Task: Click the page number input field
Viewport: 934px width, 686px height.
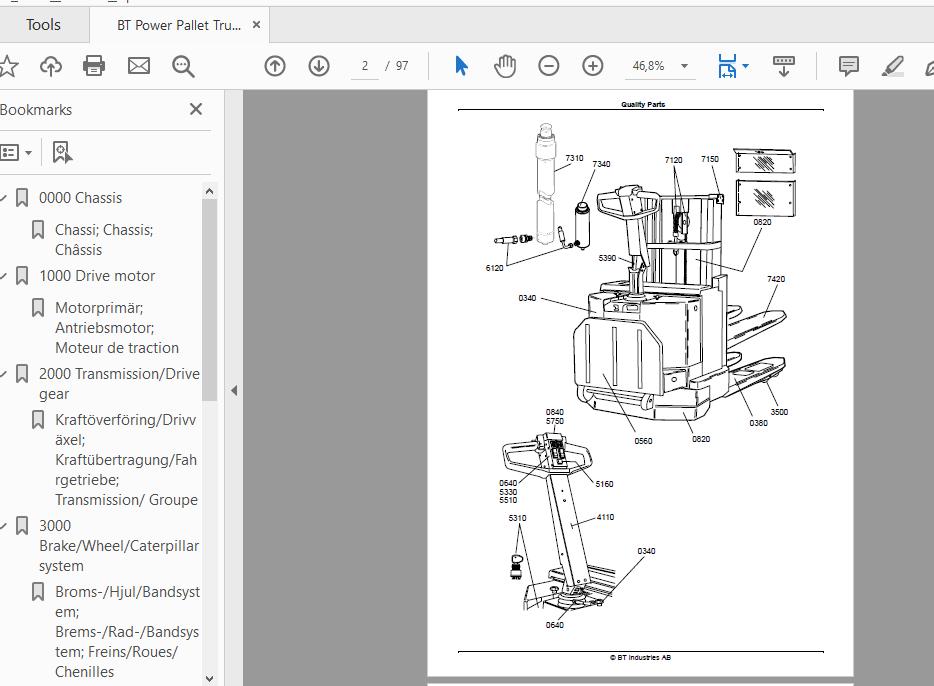Action: click(x=365, y=66)
